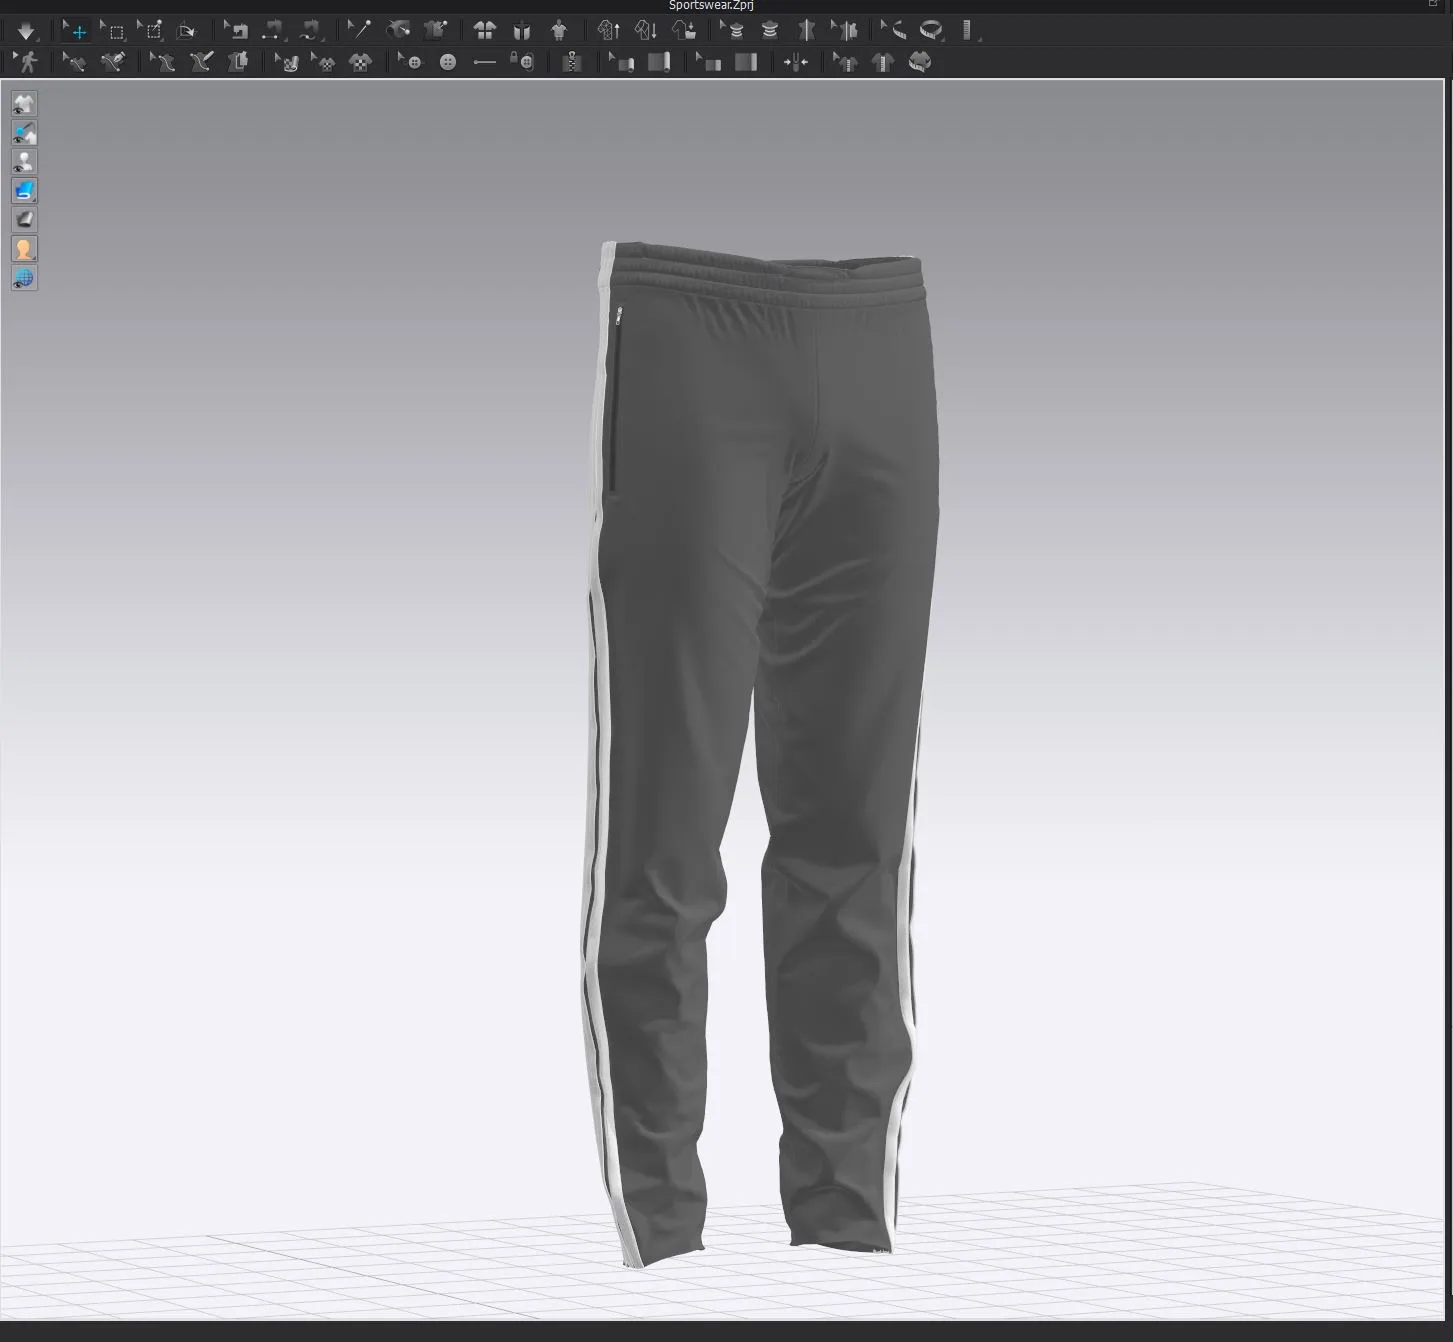The width and height of the screenshot is (1453, 1342).
Task: Open the avatar Motion walking-figure tool
Action: pyautogui.click(x=26, y=62)
